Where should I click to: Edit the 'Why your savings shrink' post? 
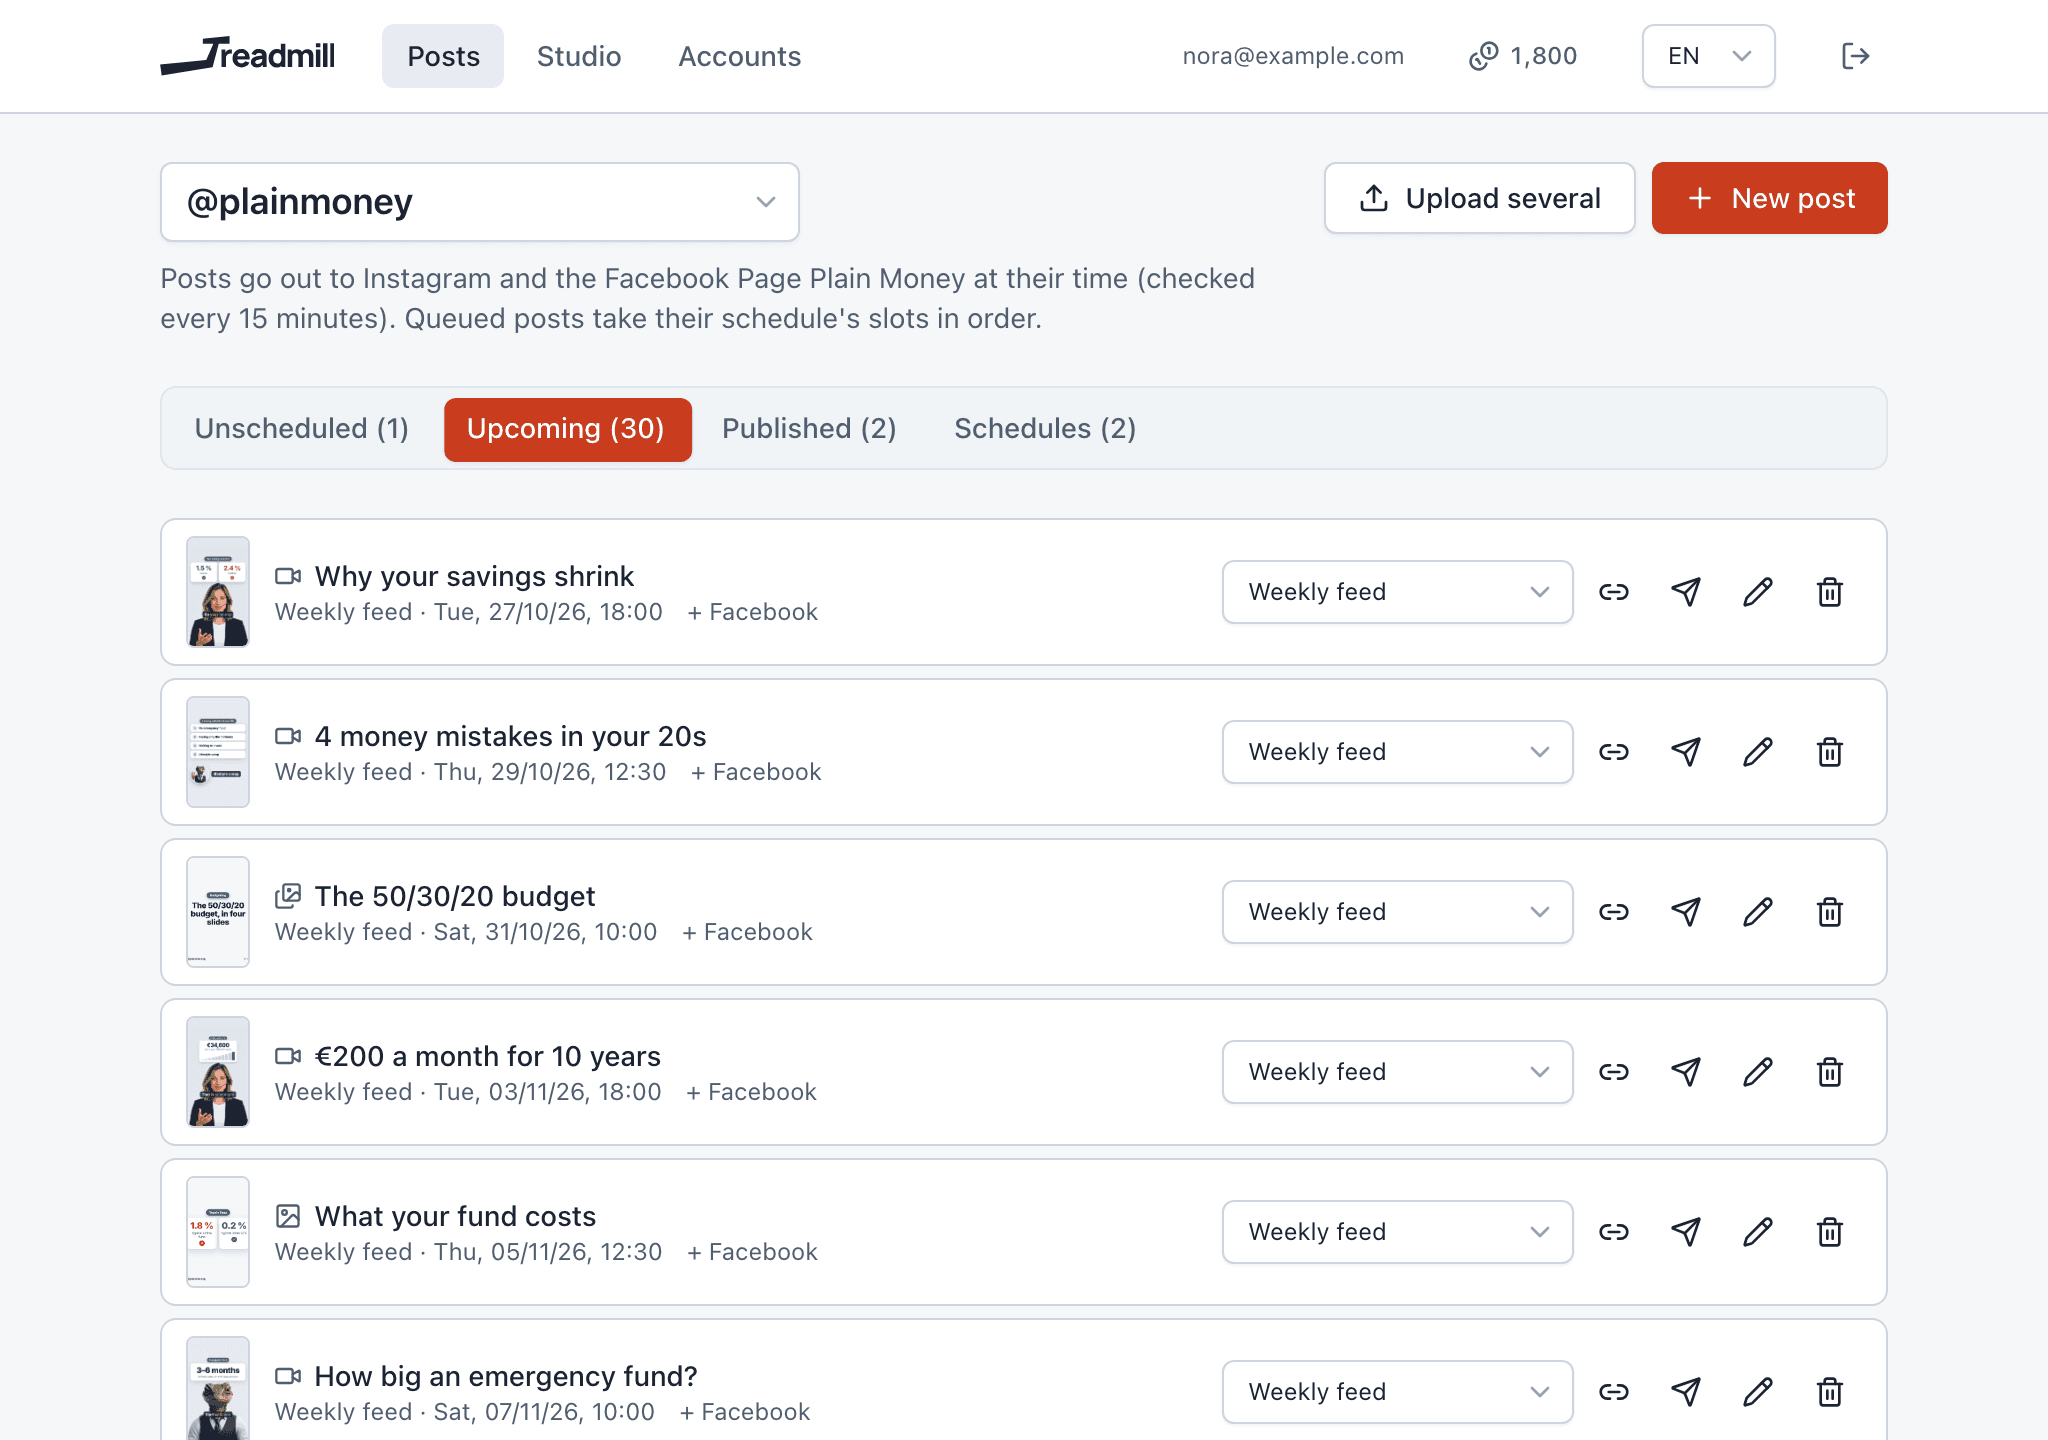(x=1758, y=592)
